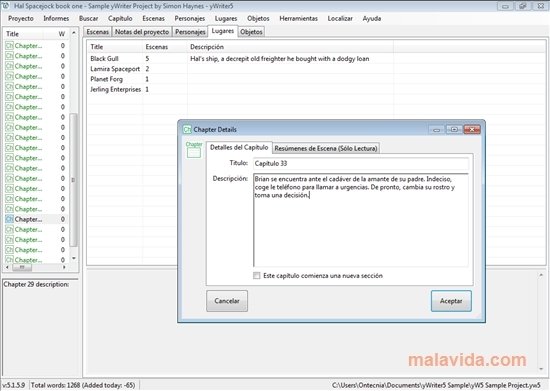Open the Objetos menu in menu bar
The width and height of the screenshot is (550, 391).
(258, 19)
